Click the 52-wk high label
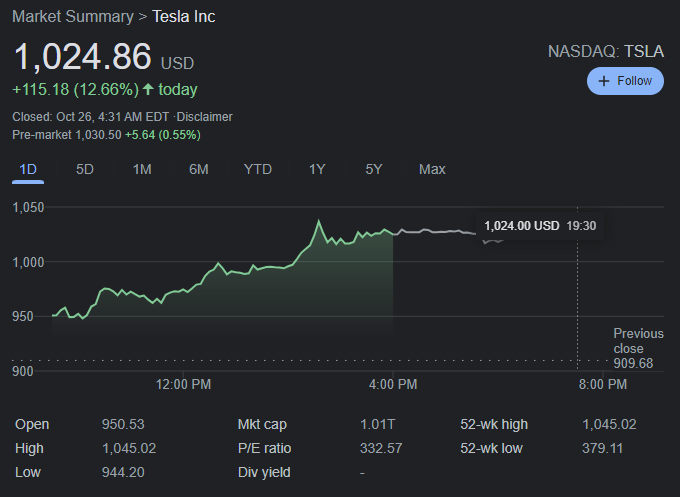680x497 pixels. tap(494, 424)
